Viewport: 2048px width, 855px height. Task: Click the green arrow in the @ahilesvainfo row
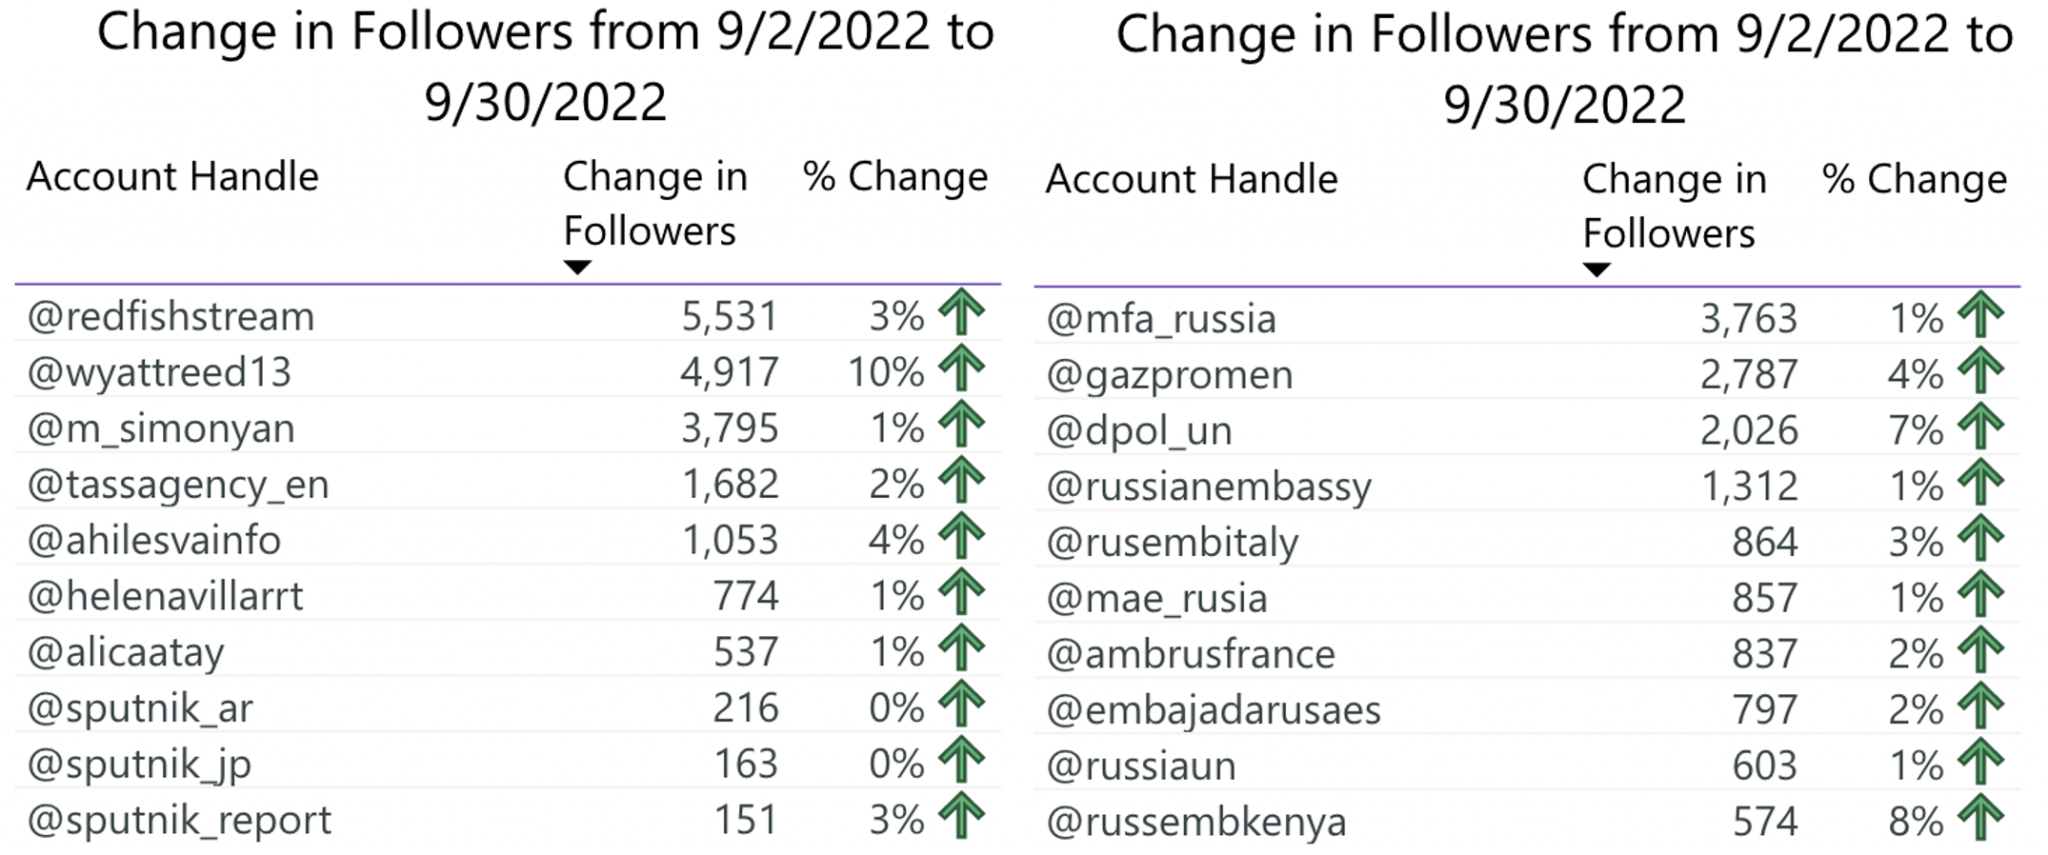pos(962,536)
